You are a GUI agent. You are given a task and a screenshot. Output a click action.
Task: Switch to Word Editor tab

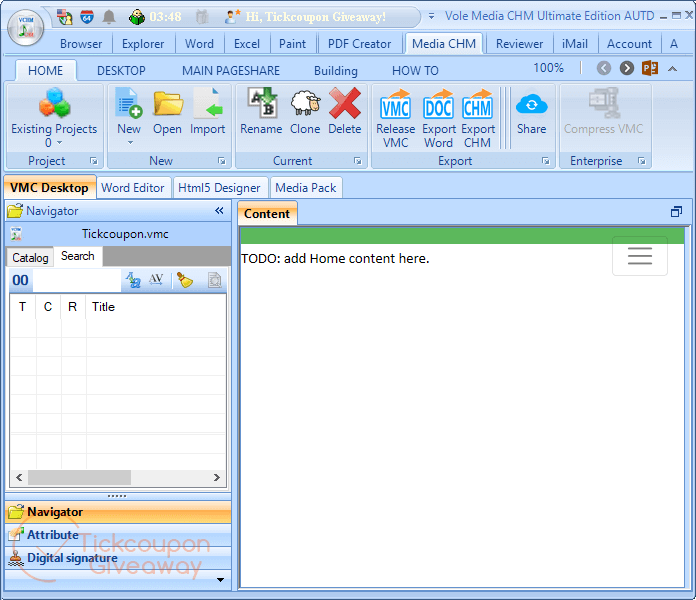[x=133, y=188]
